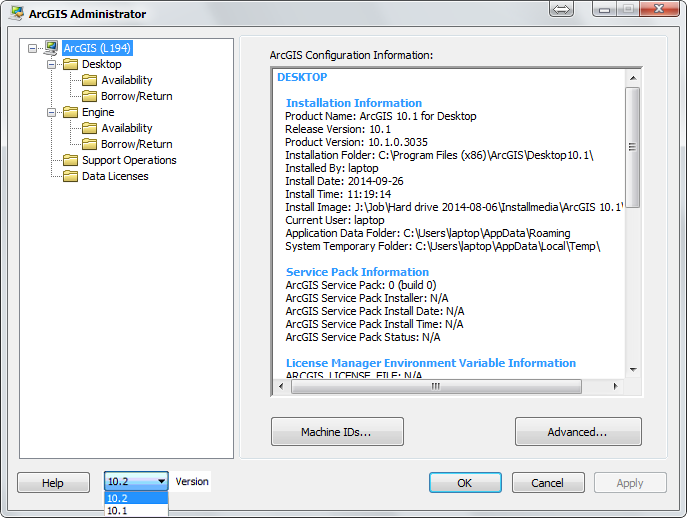Screen dimensions: 687x518
Task: Click the Support Operations folder icon
Action: click(70, 160)
